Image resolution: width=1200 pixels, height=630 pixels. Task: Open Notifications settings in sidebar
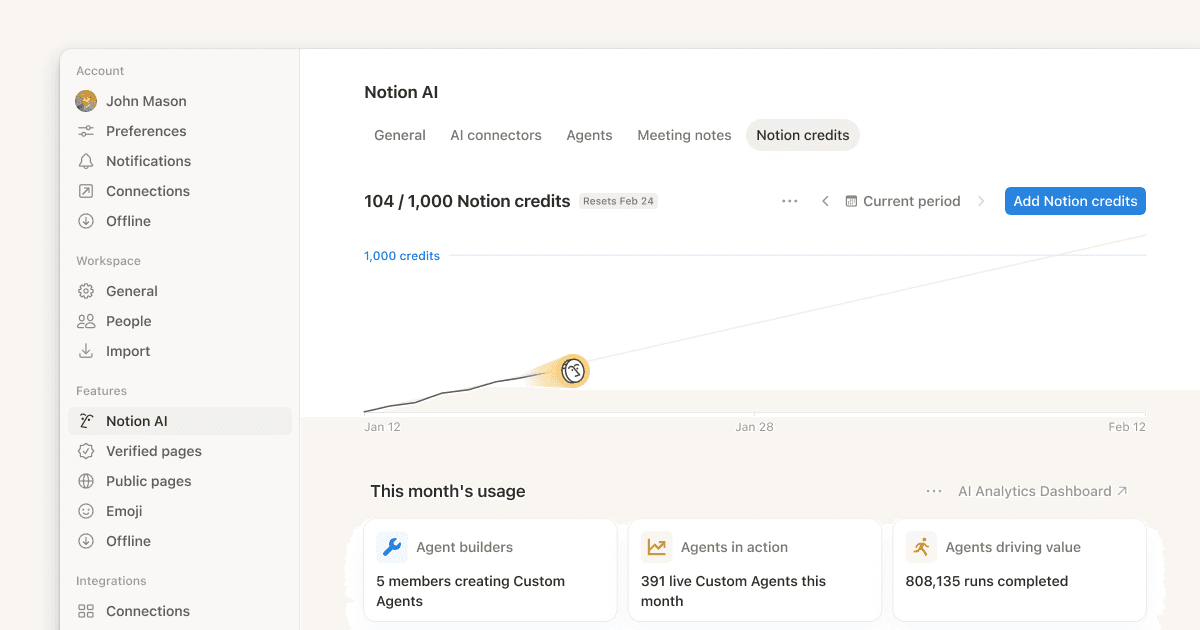click(180, 161)
